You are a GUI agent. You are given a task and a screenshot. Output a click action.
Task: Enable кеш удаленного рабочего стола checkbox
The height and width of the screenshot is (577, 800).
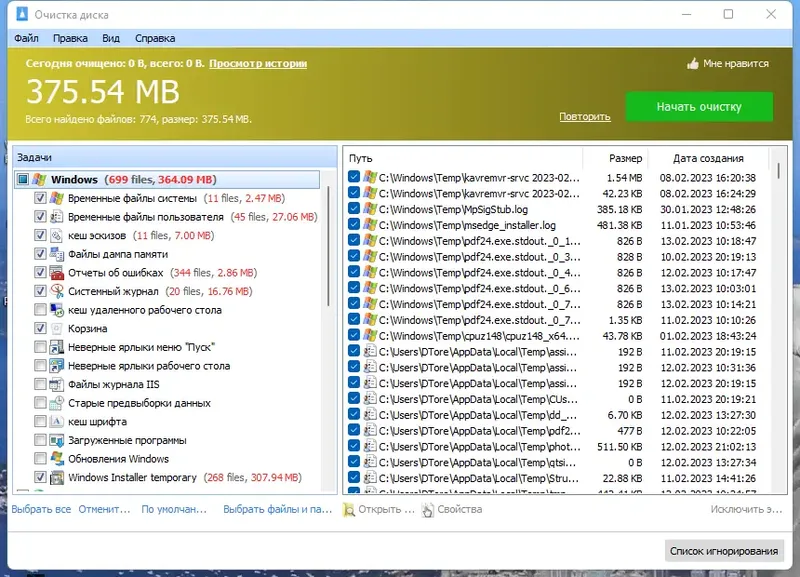(x=40, y=310)
